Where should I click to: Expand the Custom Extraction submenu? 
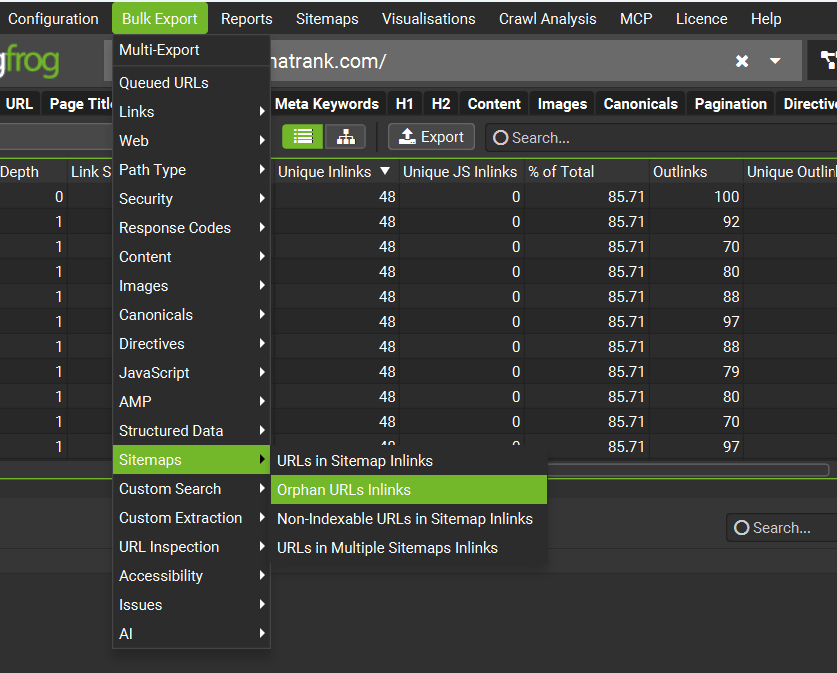(x=191, y=518)
